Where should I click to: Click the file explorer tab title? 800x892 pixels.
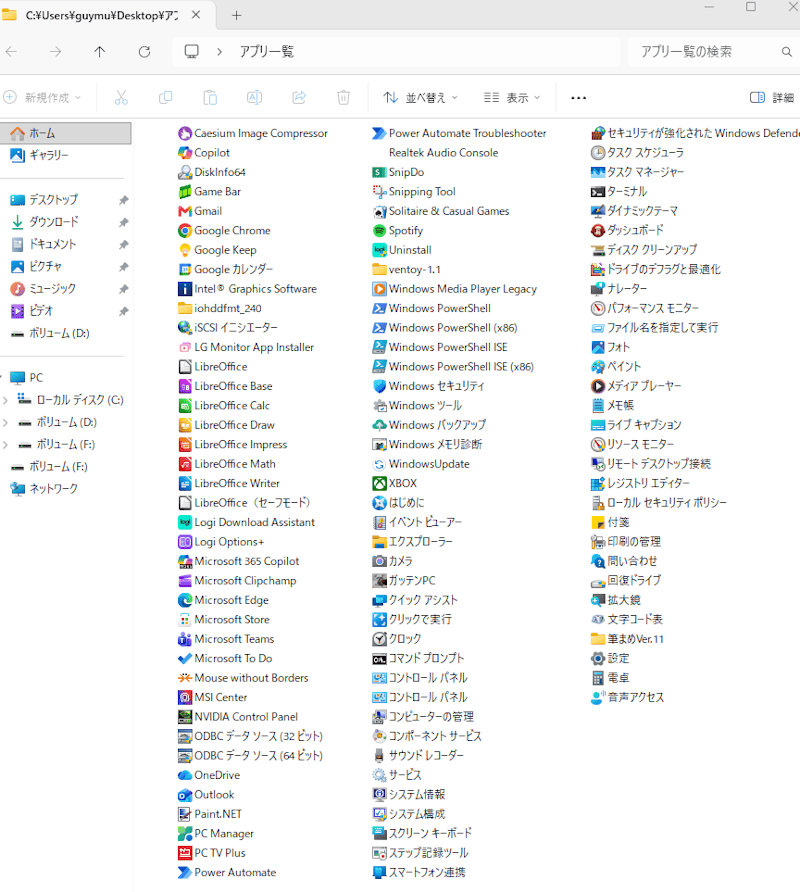point(101,15)
